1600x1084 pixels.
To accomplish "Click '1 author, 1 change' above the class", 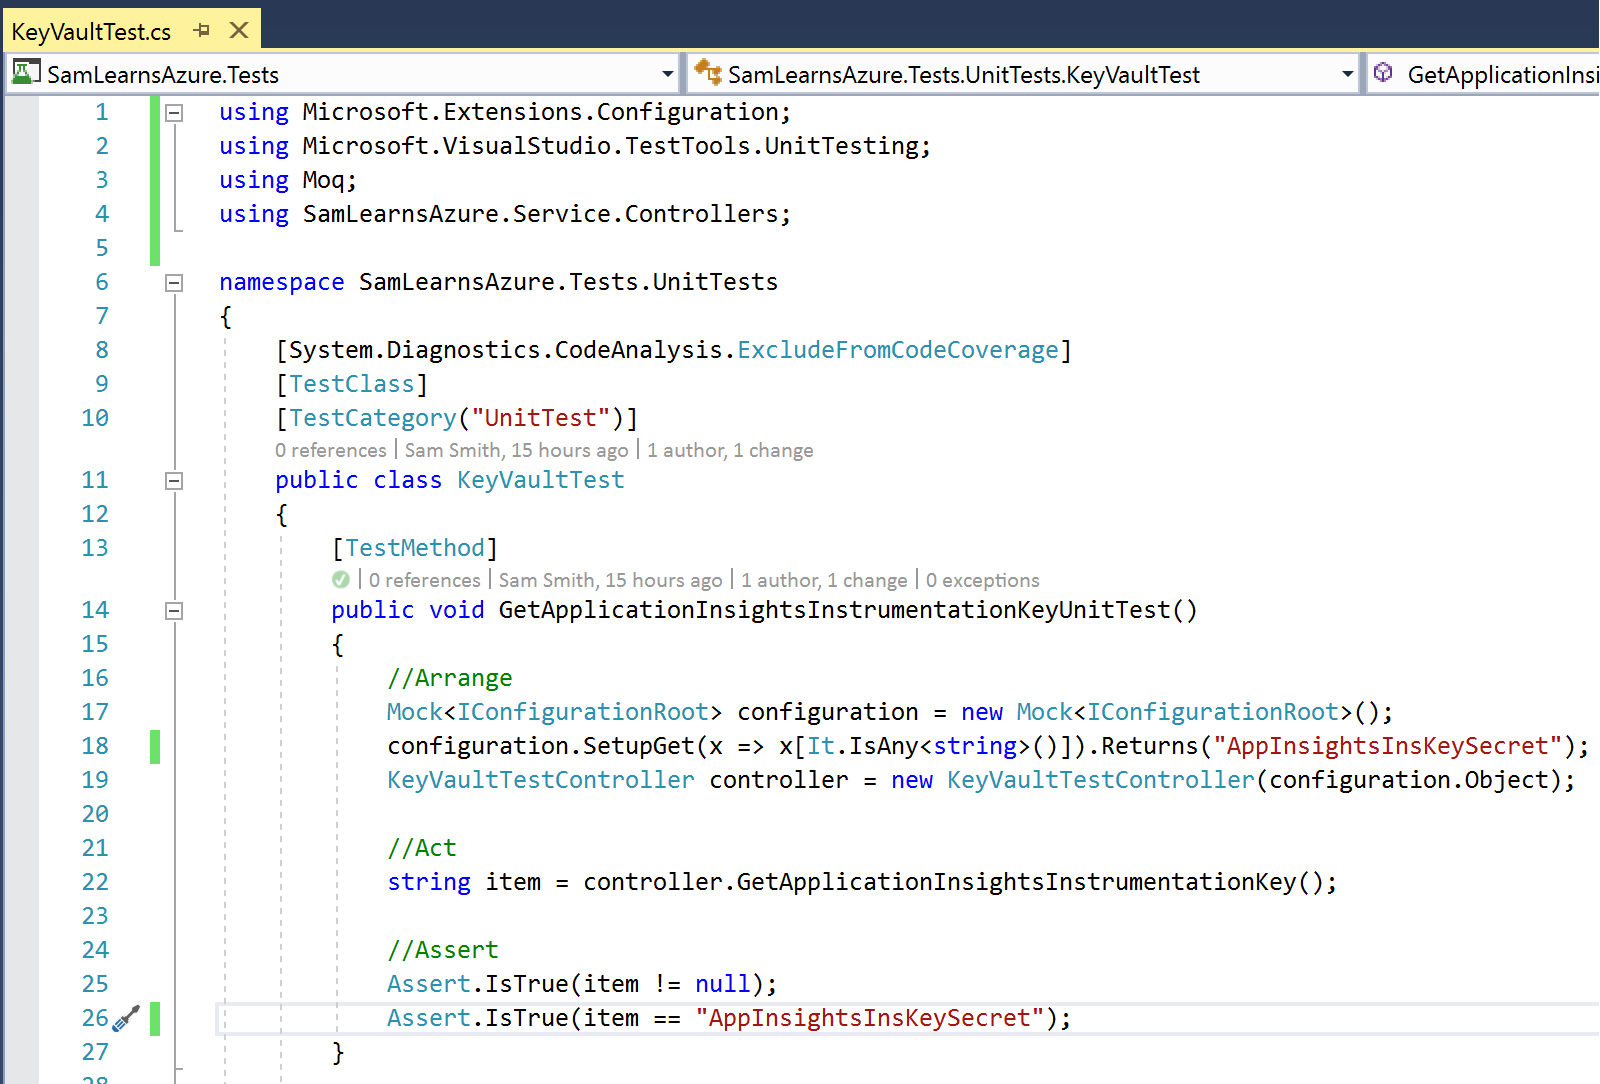I will click(x=730, y=451).
